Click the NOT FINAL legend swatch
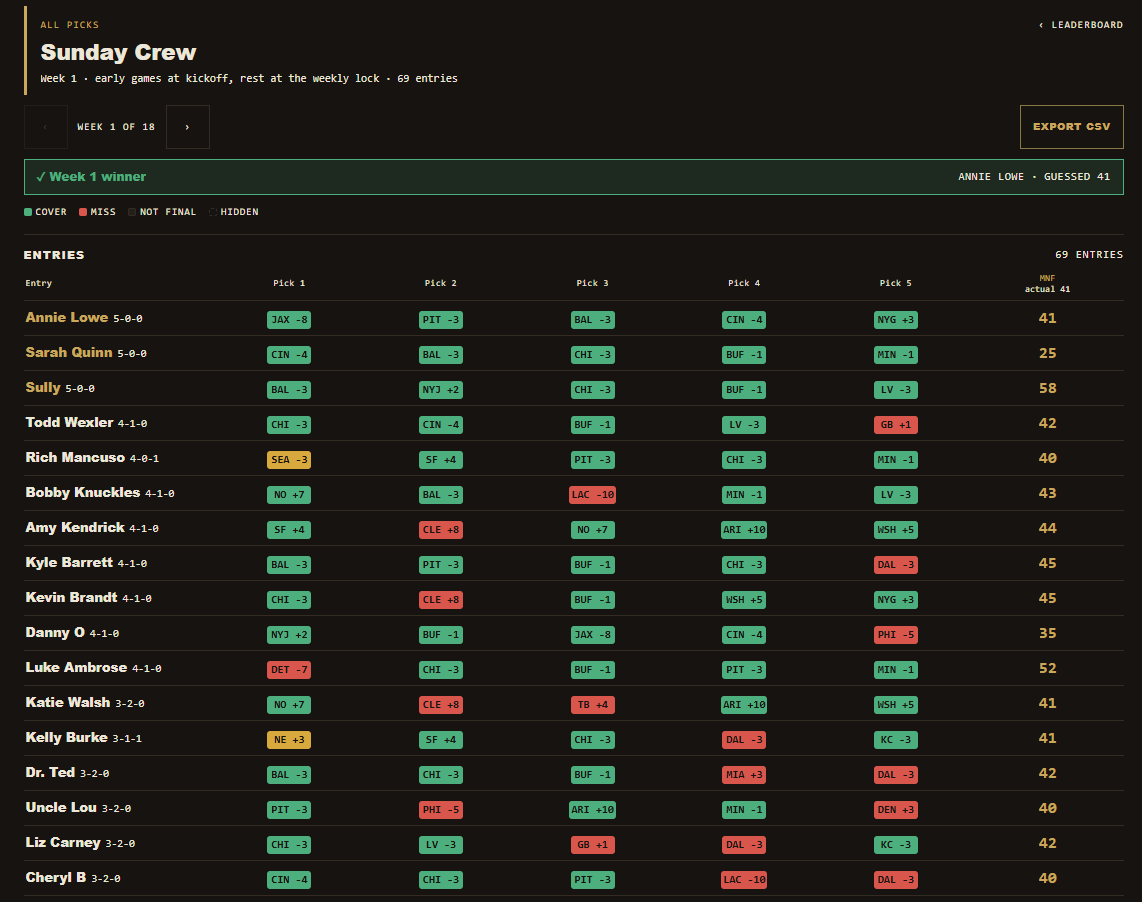 point(132,212)
